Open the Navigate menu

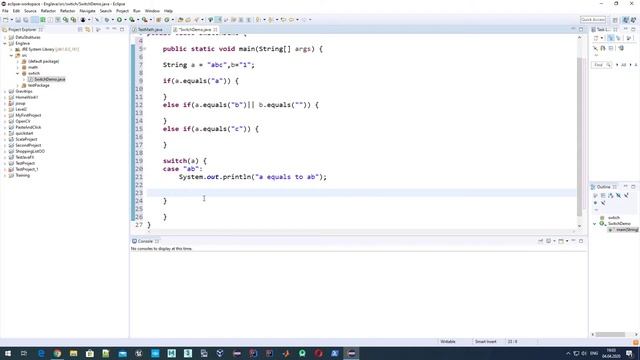point(87,11)
